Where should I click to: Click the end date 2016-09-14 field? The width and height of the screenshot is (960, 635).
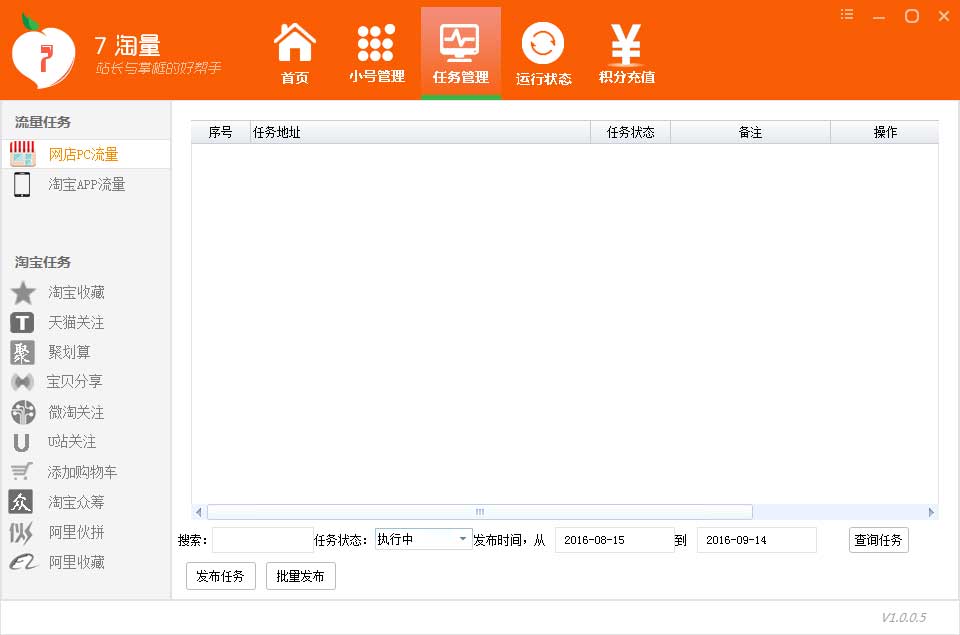coord(757,540)
